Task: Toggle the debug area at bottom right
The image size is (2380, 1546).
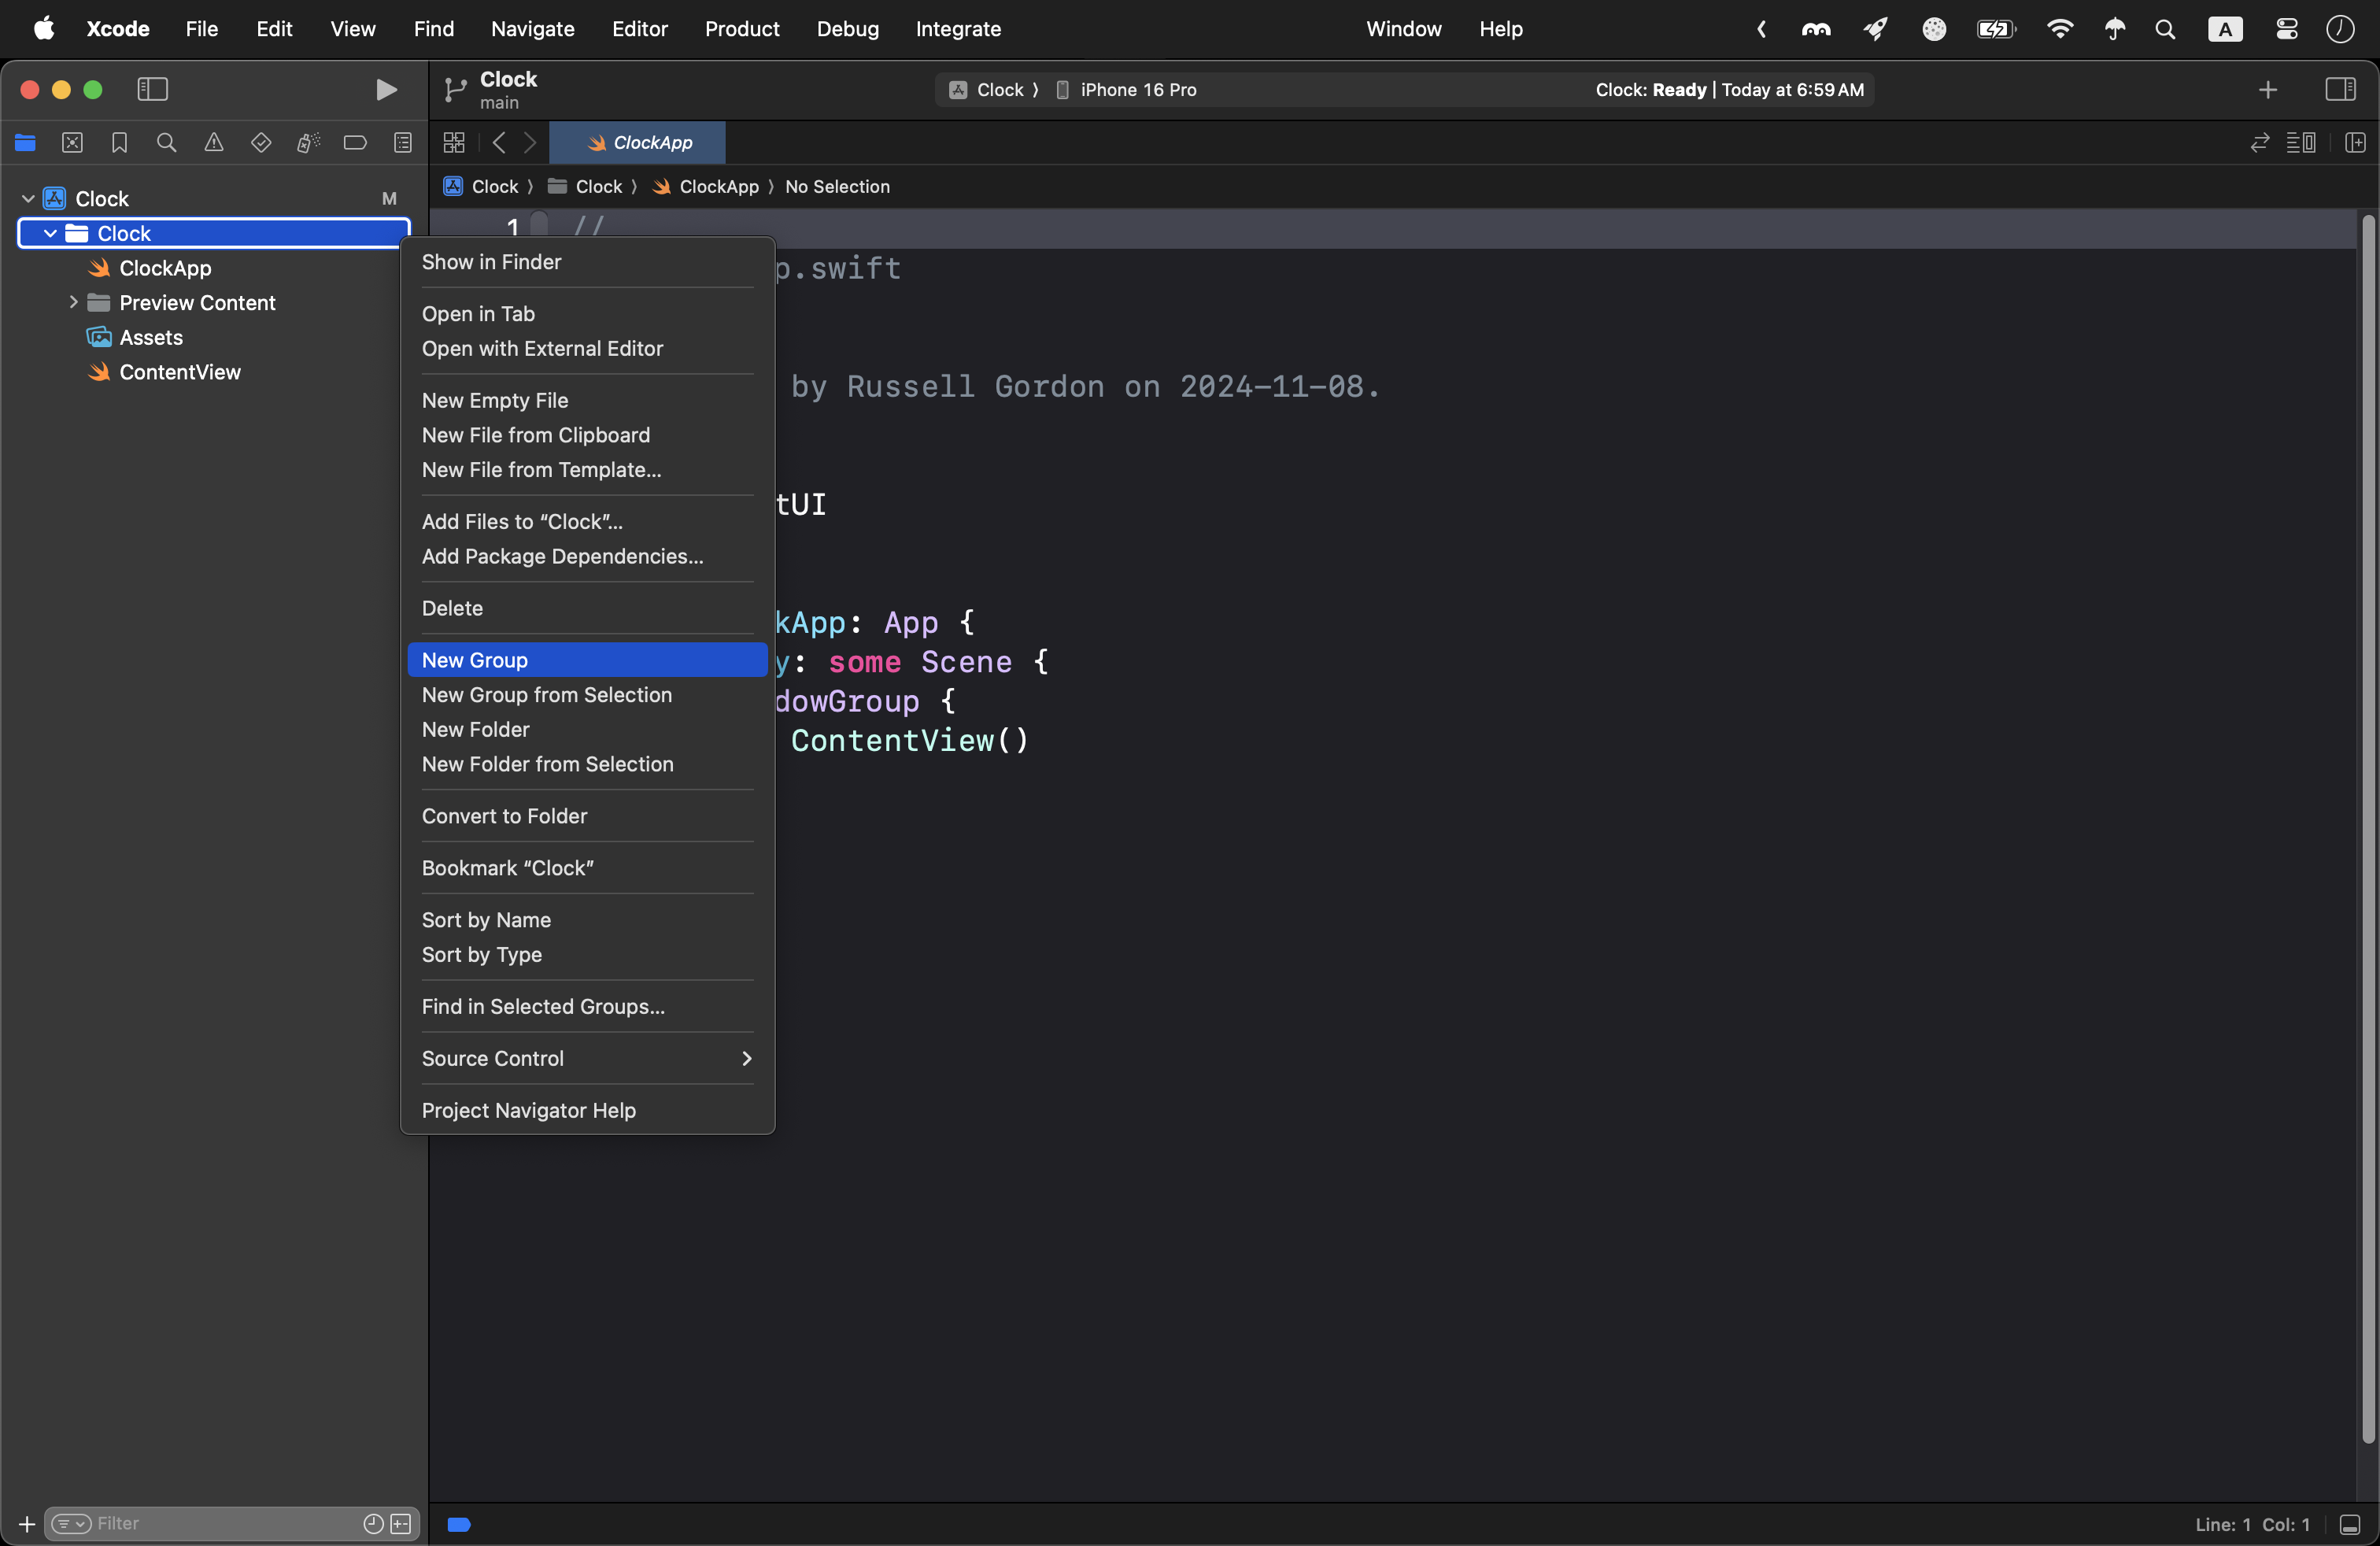Action: (2350, 1524)
